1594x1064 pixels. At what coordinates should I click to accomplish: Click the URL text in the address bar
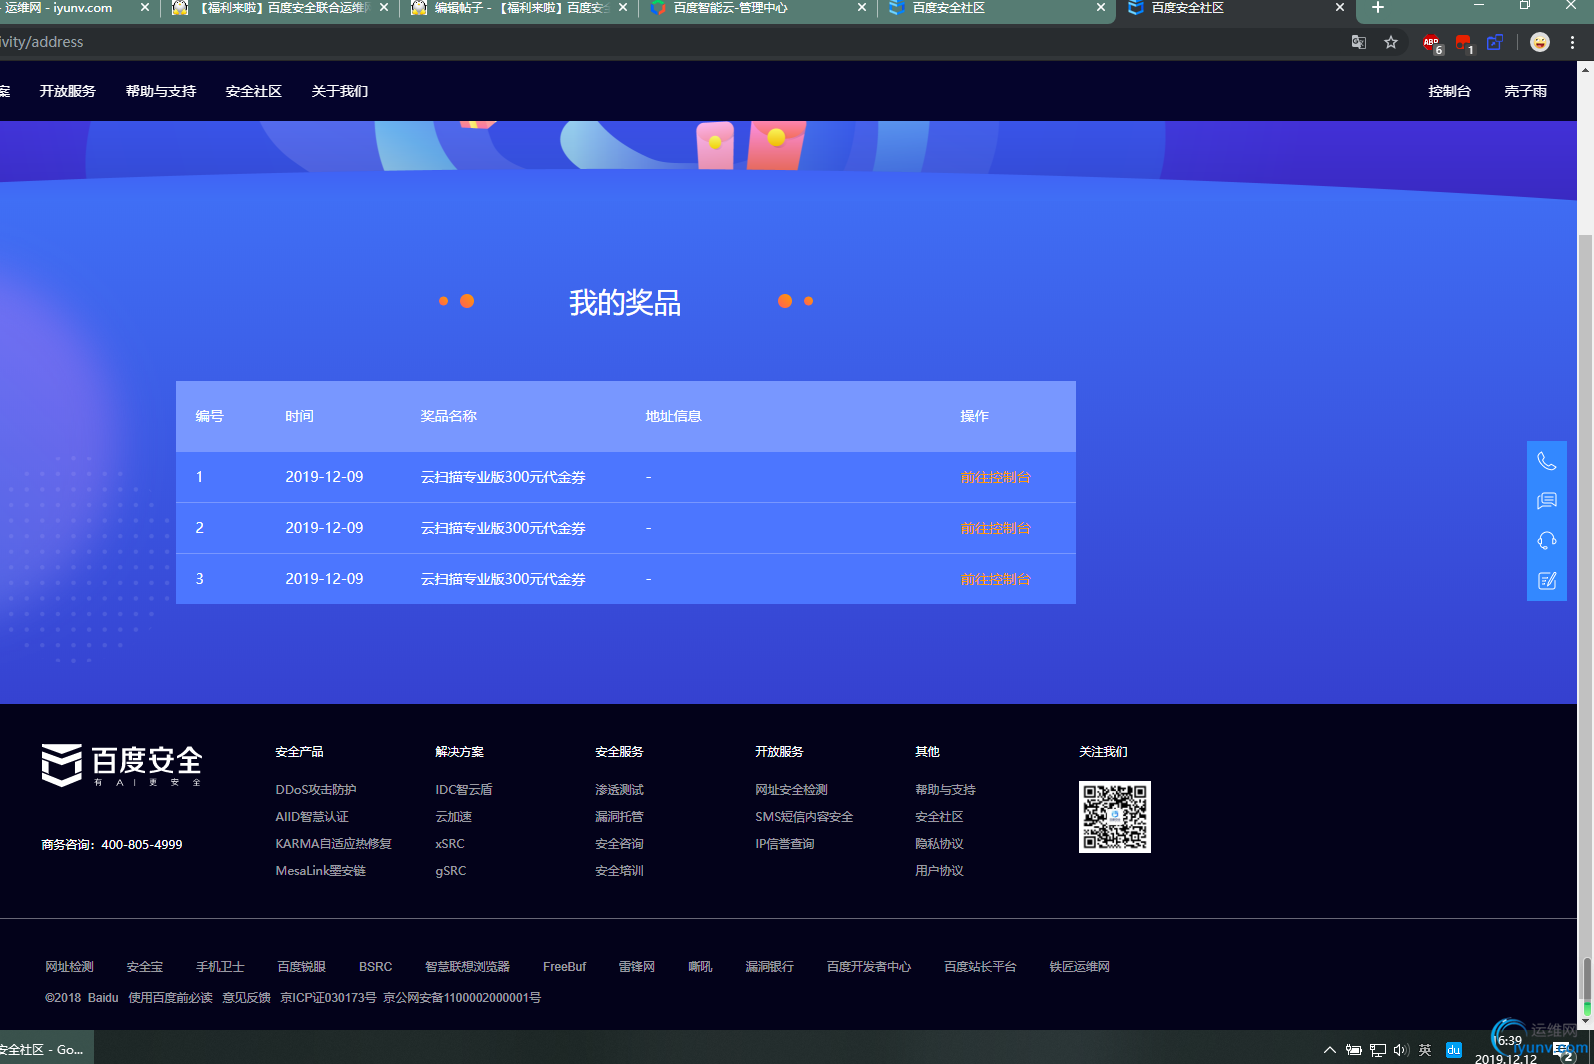coord(42,42)
